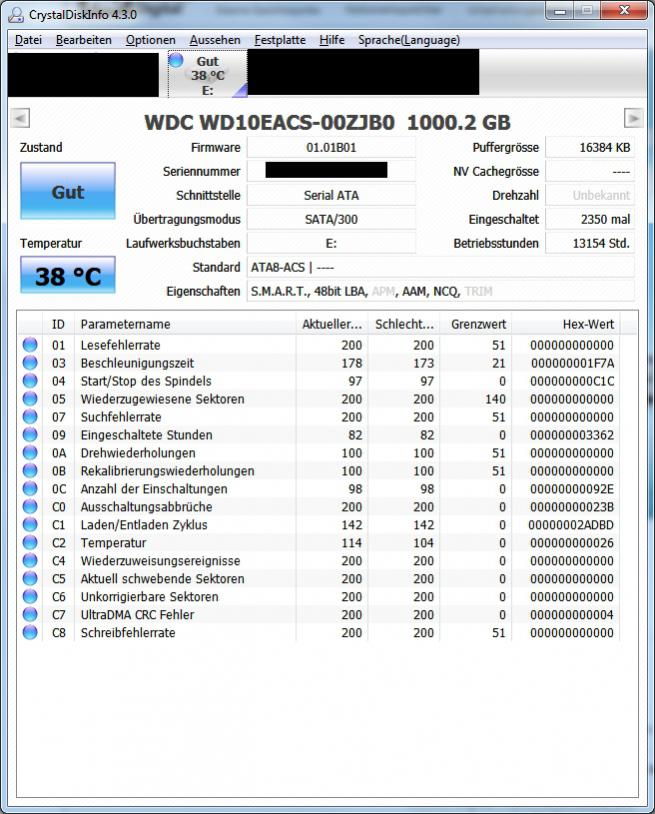Click Betriebsstunden field 13154 Std.
This screenshot has height=814, width=655.
pyautogui.click(x=590, y=243)
